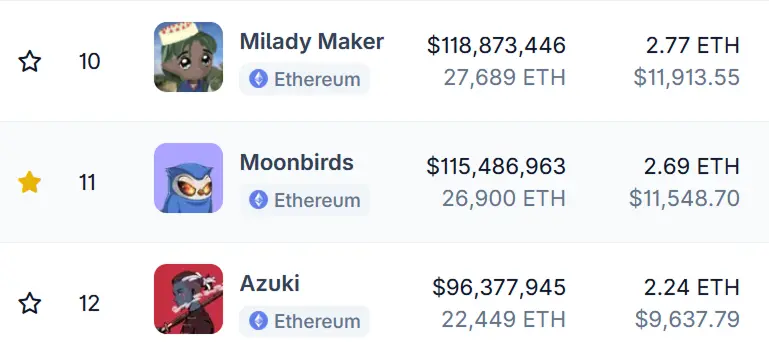Screen dimensions: 769x363
Task: Click rank number 11 in the list
Action: click(87, 182)
